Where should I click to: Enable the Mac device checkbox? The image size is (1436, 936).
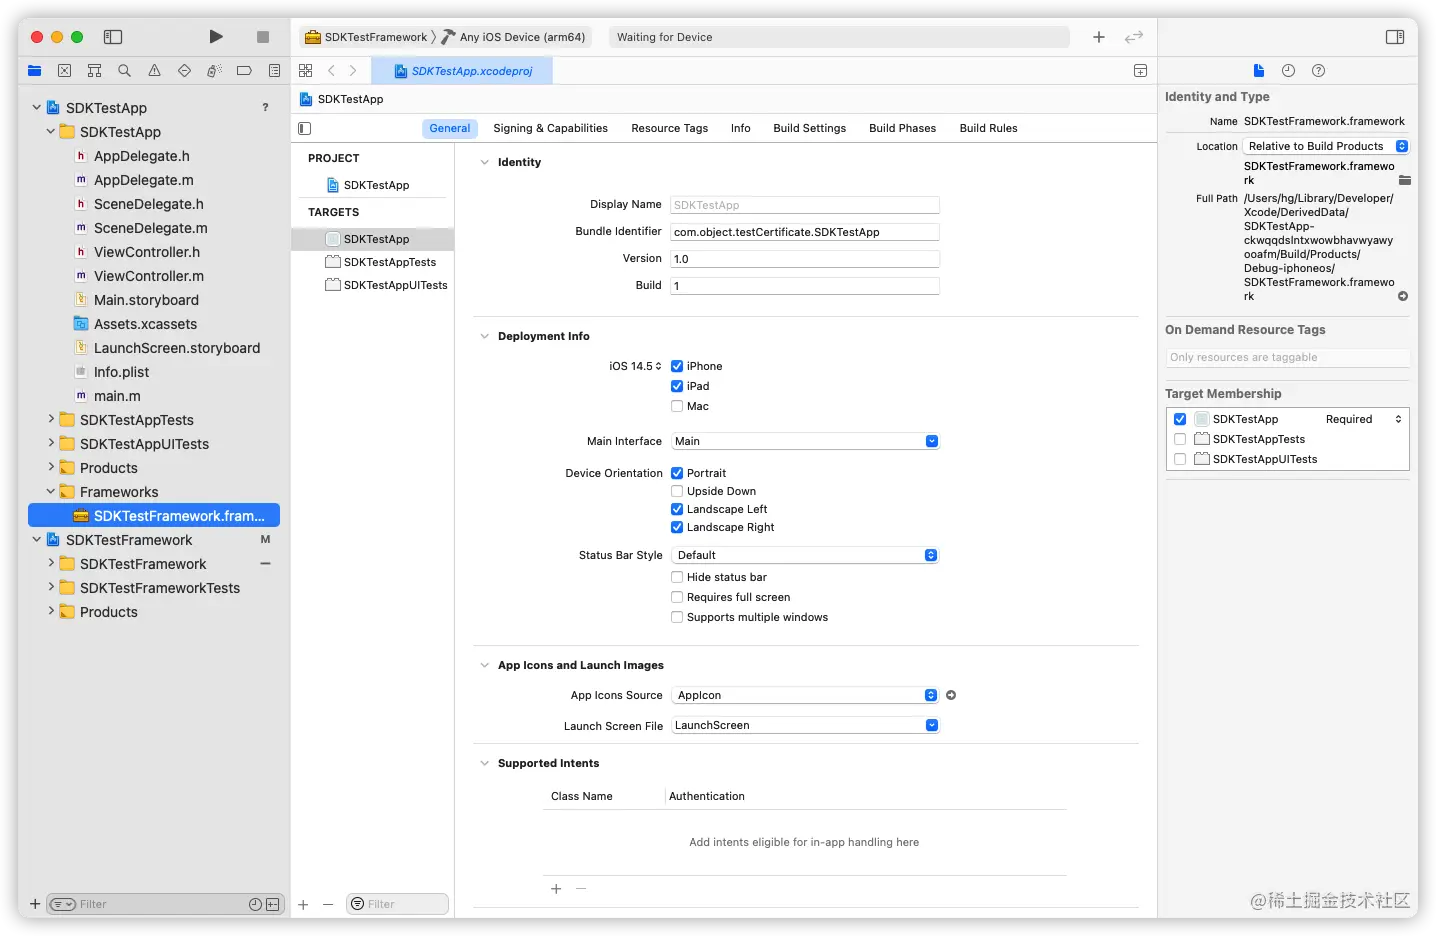point(677,406)
